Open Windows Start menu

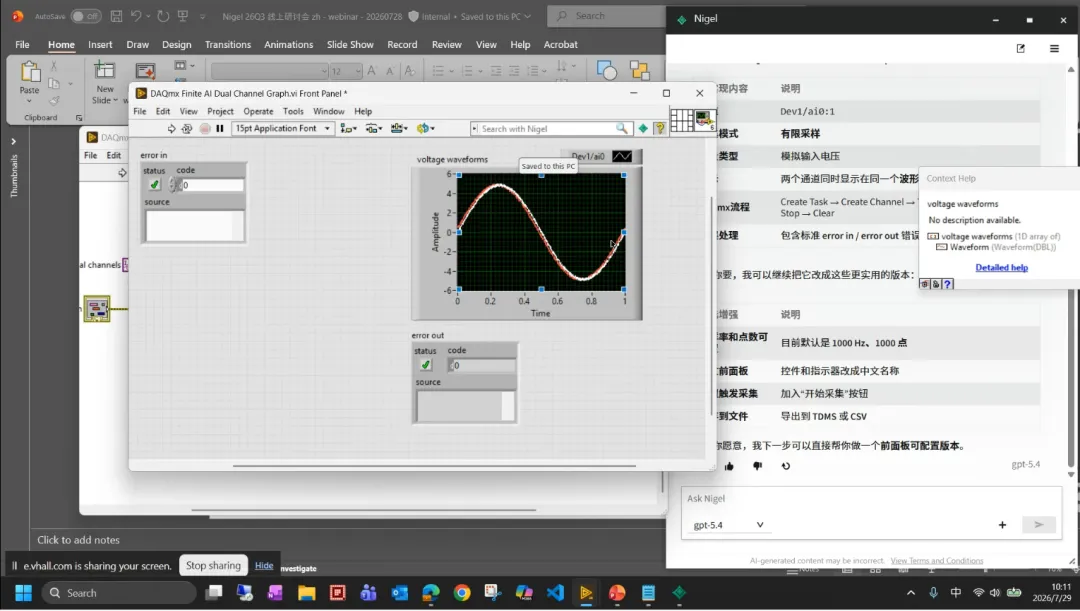click(23, 593)
